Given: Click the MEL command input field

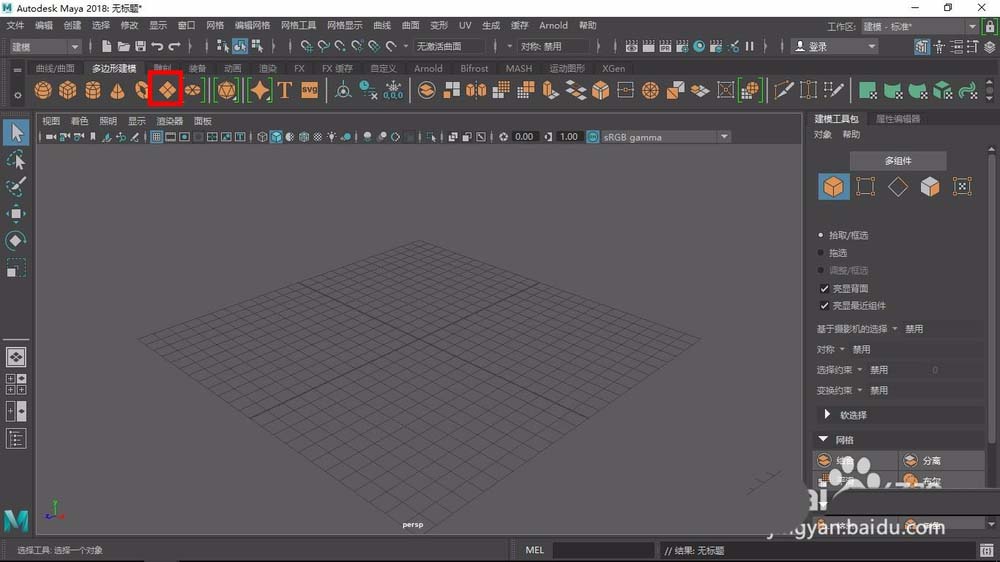Looking at the screenshot, I should 603,550.
